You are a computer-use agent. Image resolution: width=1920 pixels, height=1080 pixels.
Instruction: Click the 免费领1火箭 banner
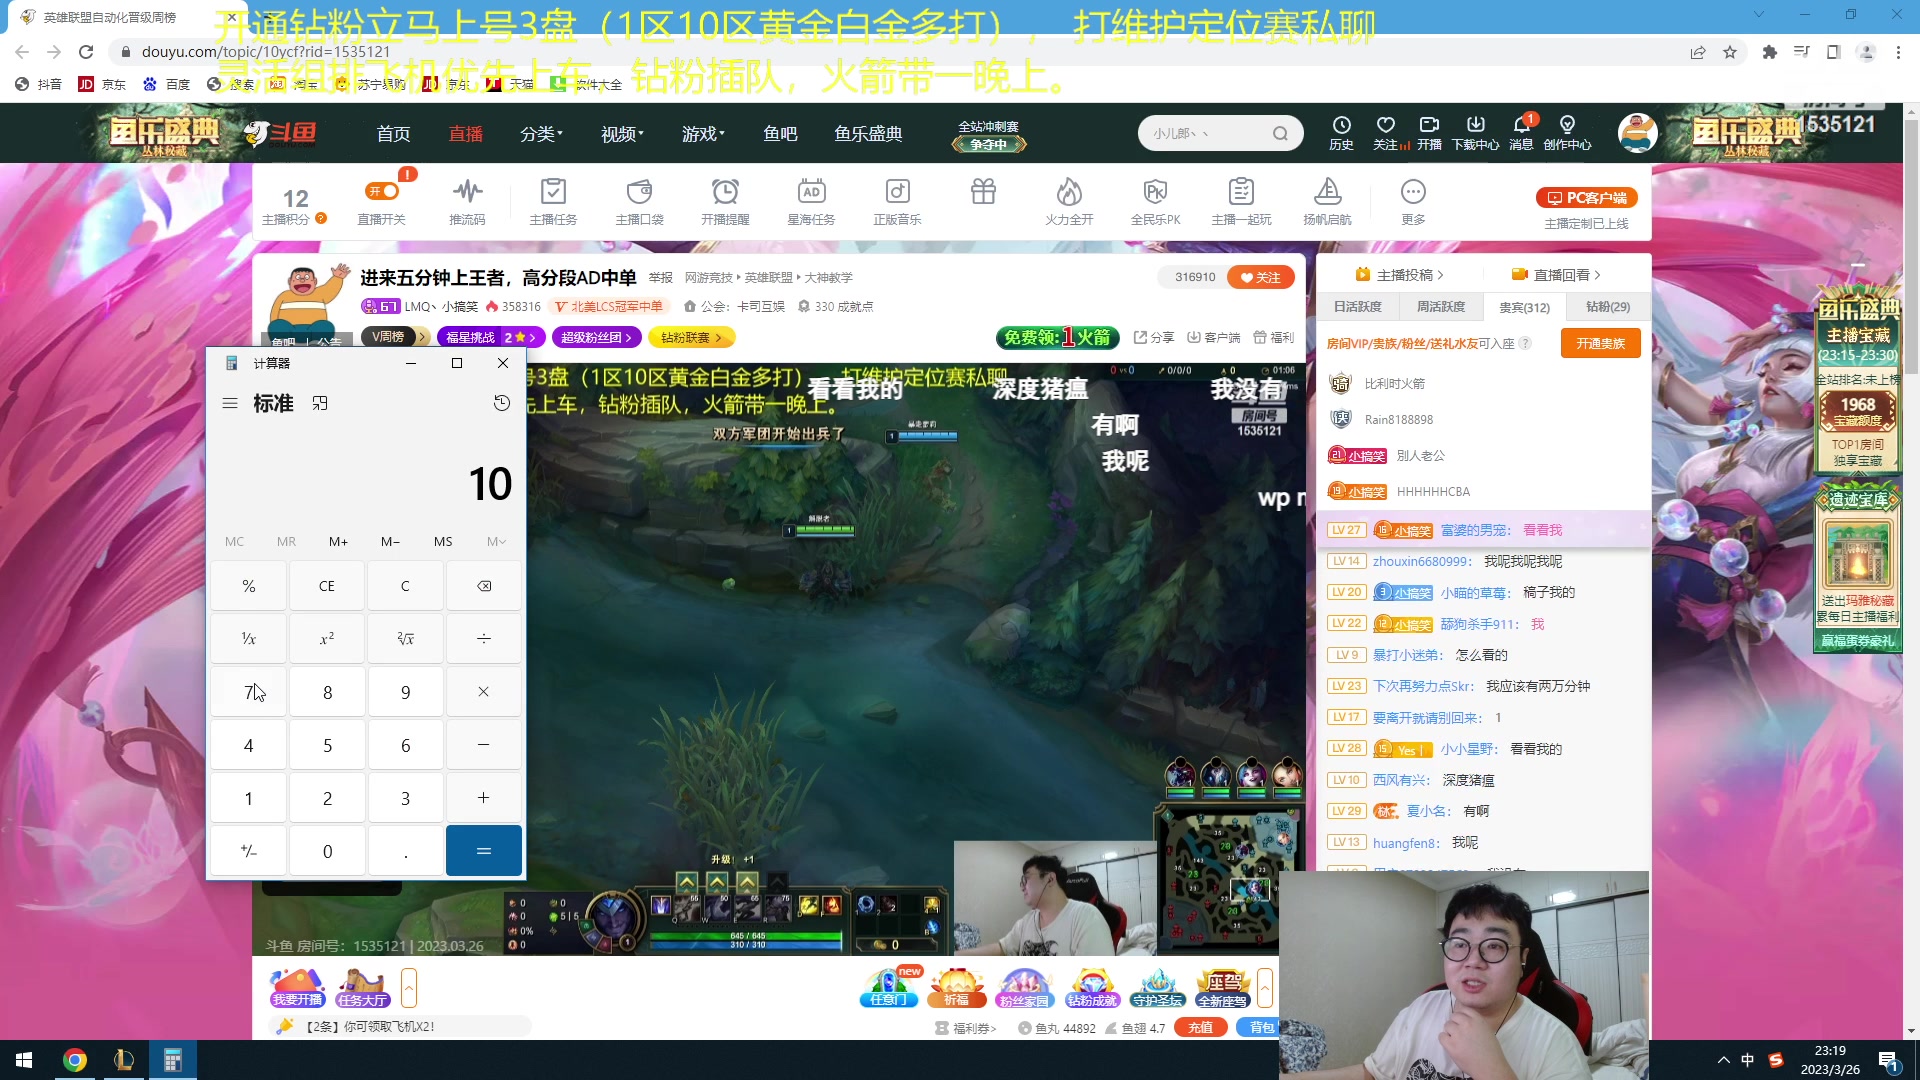[x=1057, y=337]
